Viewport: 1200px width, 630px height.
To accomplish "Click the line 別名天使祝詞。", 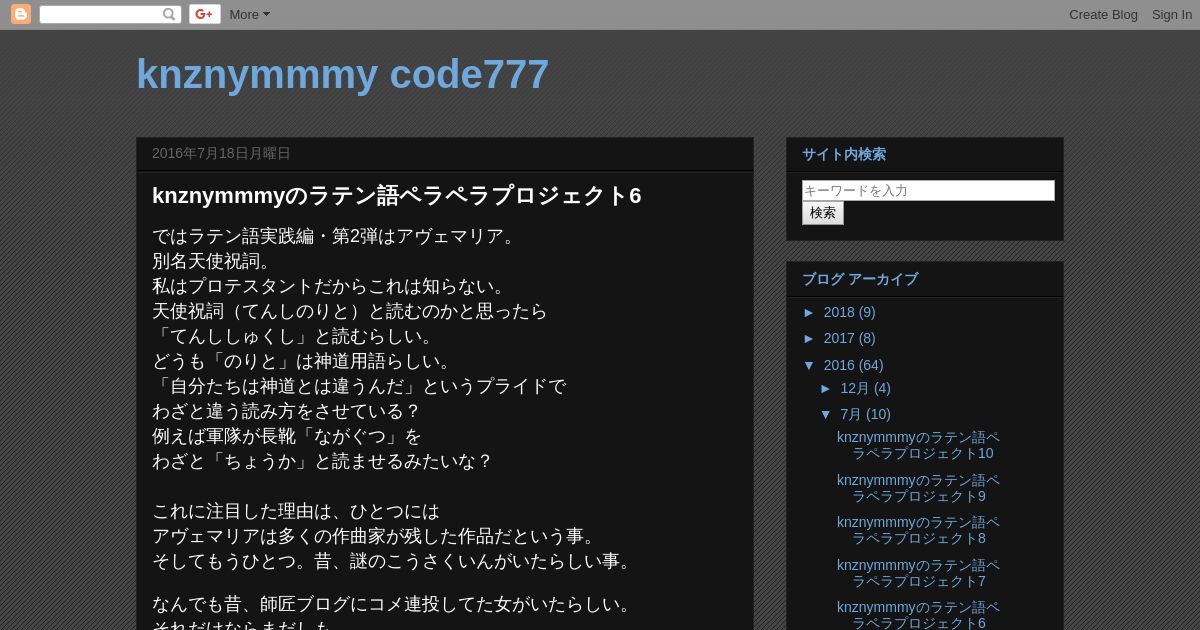I will 213,261.
